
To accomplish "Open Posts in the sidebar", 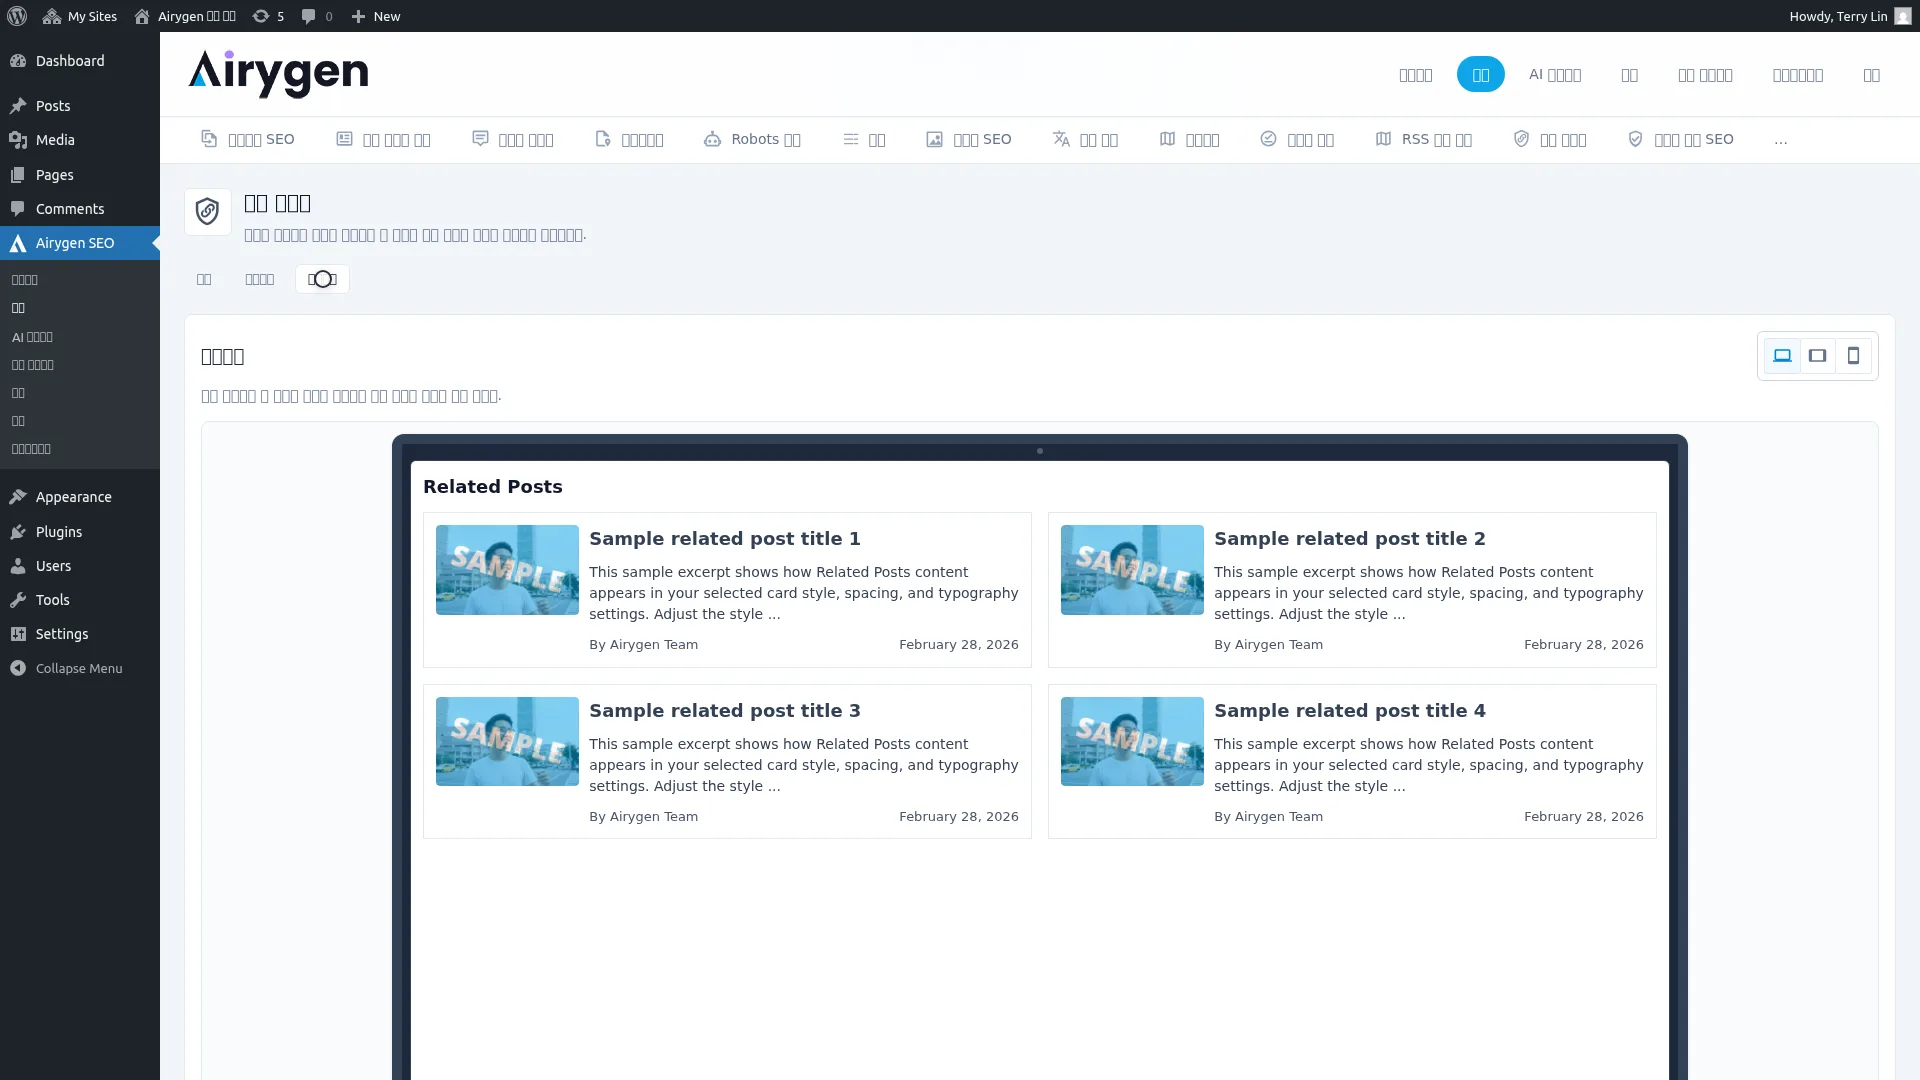I will (80, 106).
